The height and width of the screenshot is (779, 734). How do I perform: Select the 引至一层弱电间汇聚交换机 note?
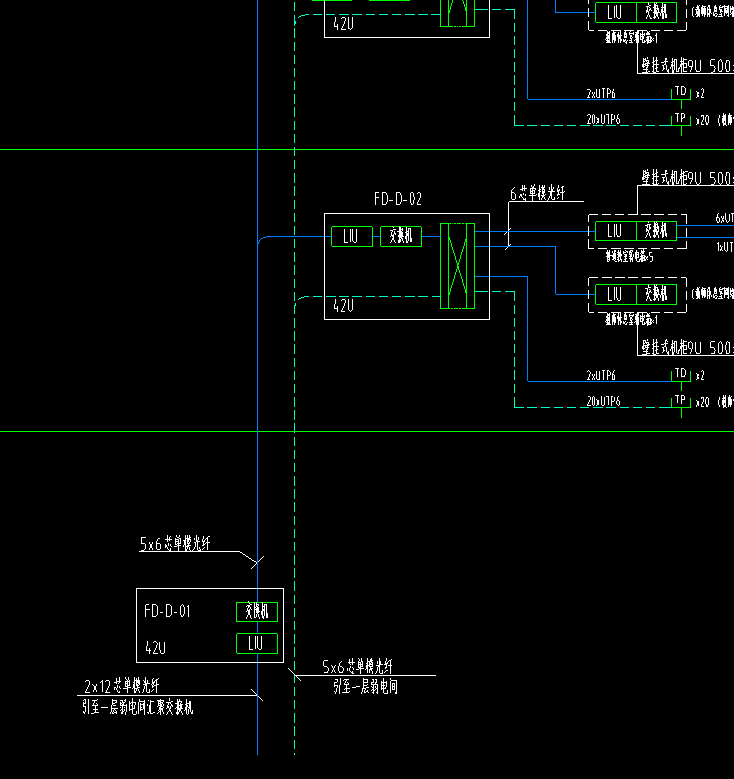coord(138,707)
